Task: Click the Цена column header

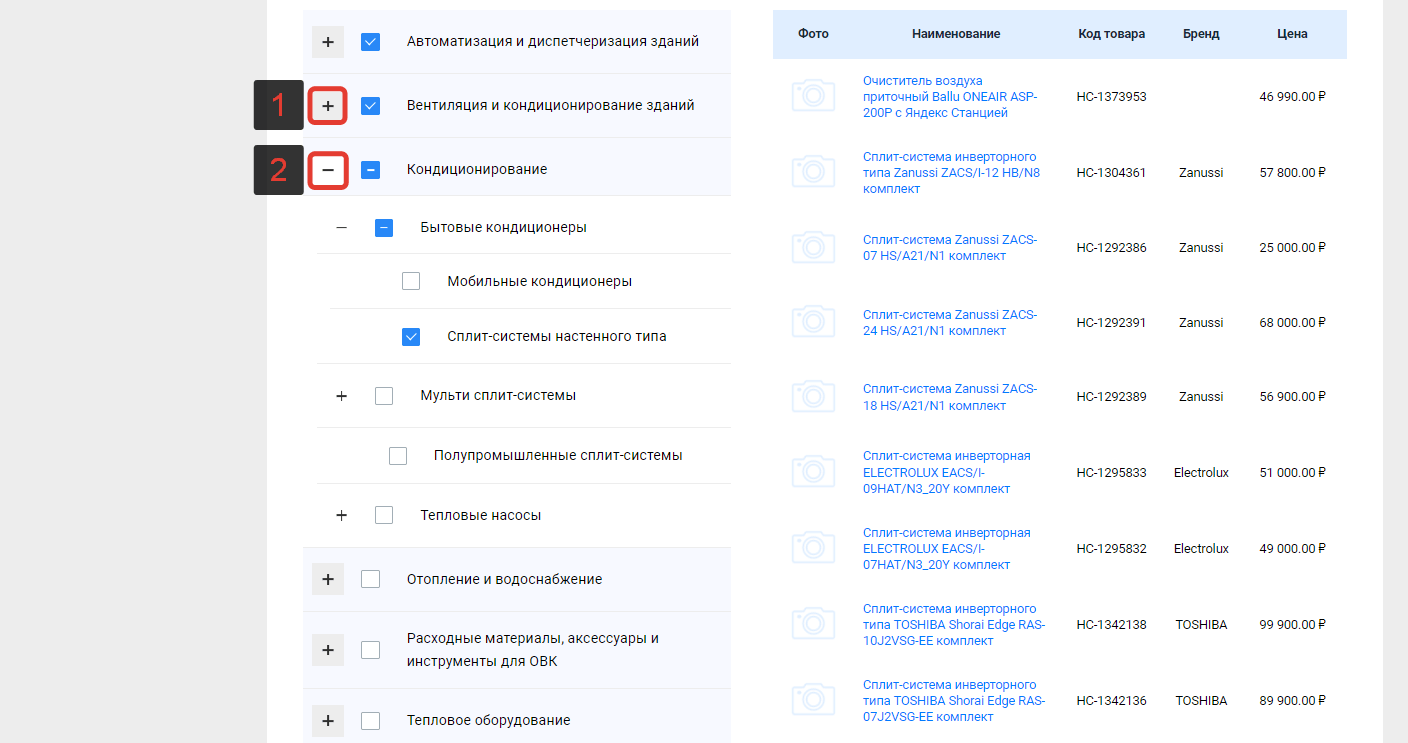Action: pyautogui.click(x=1292, y=34)
